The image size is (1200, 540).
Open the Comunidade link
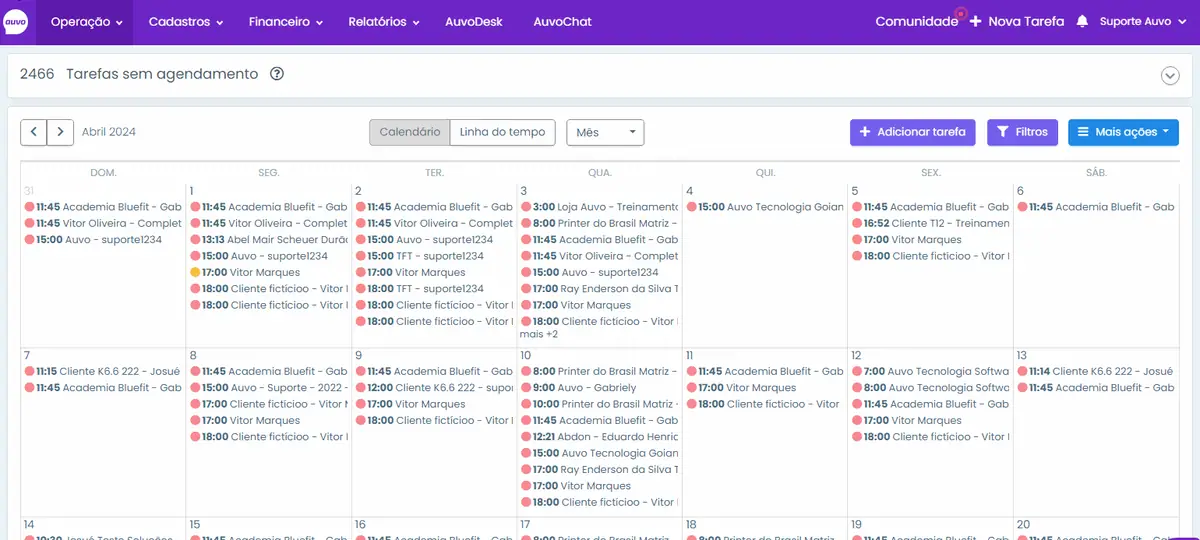point(916,21)
